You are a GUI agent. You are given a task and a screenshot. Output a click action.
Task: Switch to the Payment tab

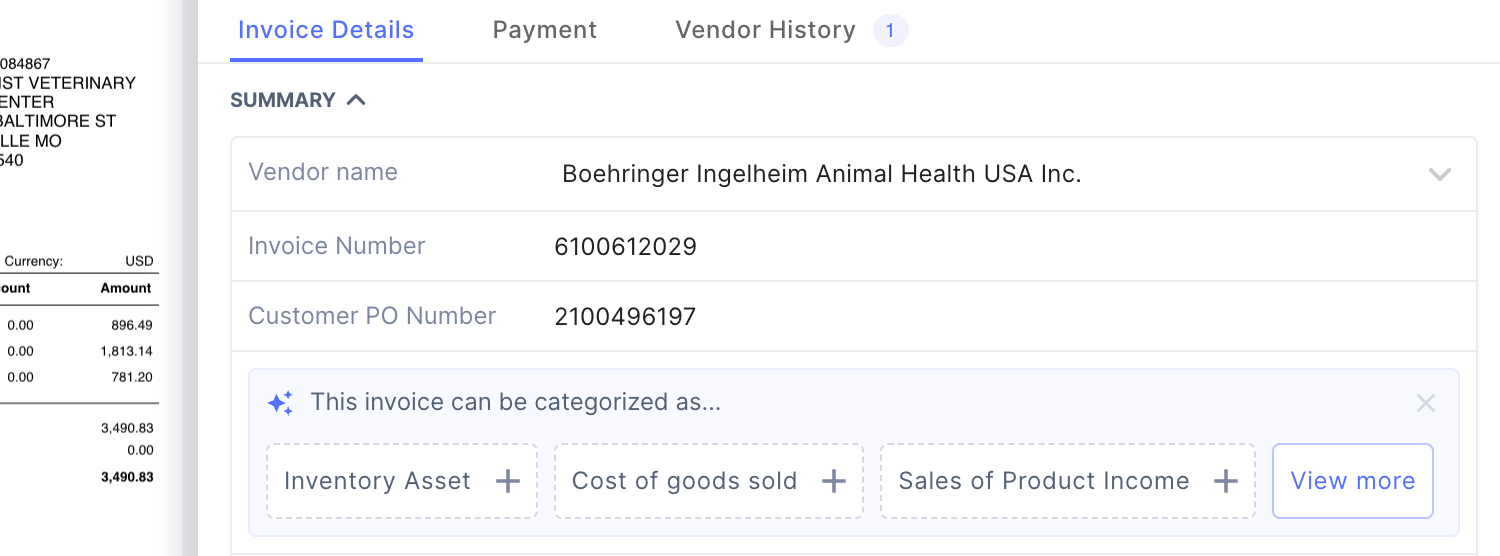pos(545,30)
